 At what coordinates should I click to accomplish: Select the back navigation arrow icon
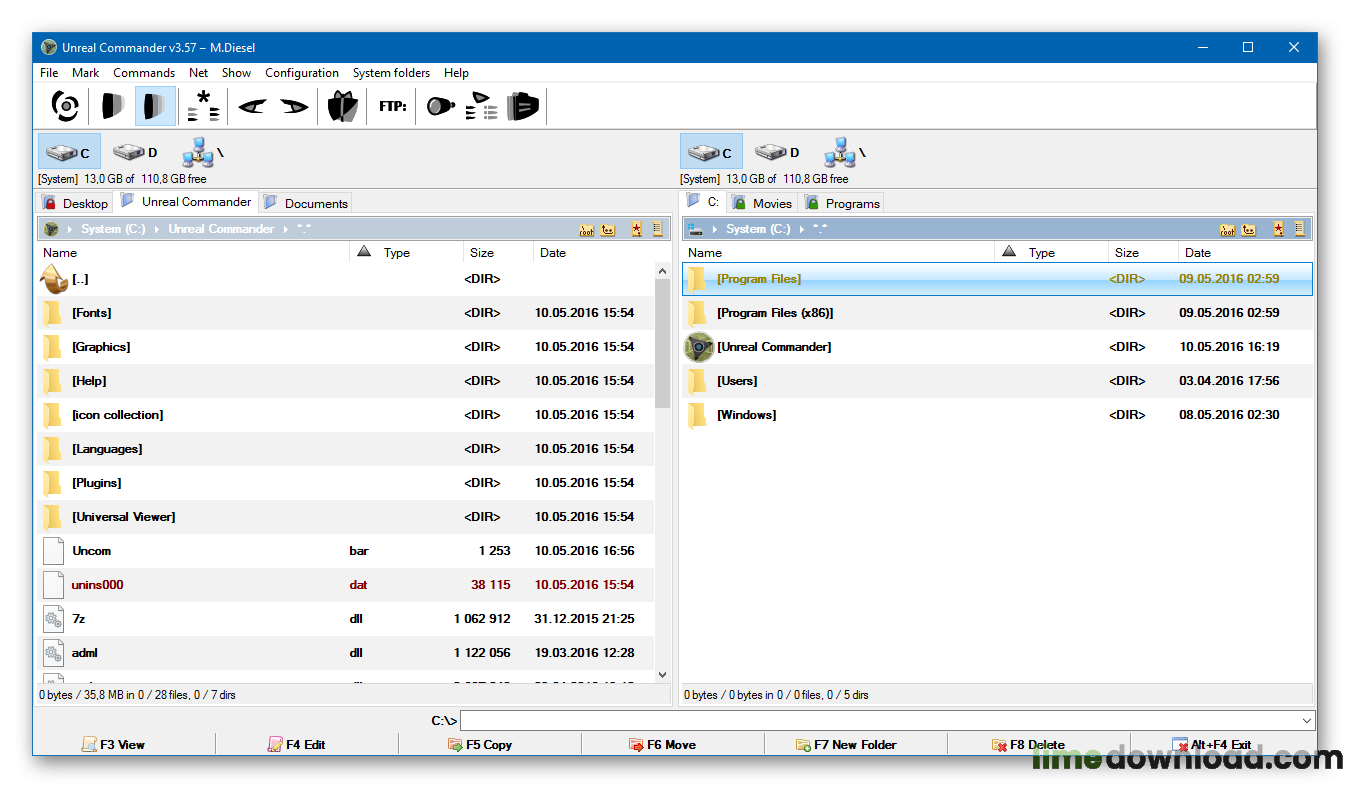(251, 105)
